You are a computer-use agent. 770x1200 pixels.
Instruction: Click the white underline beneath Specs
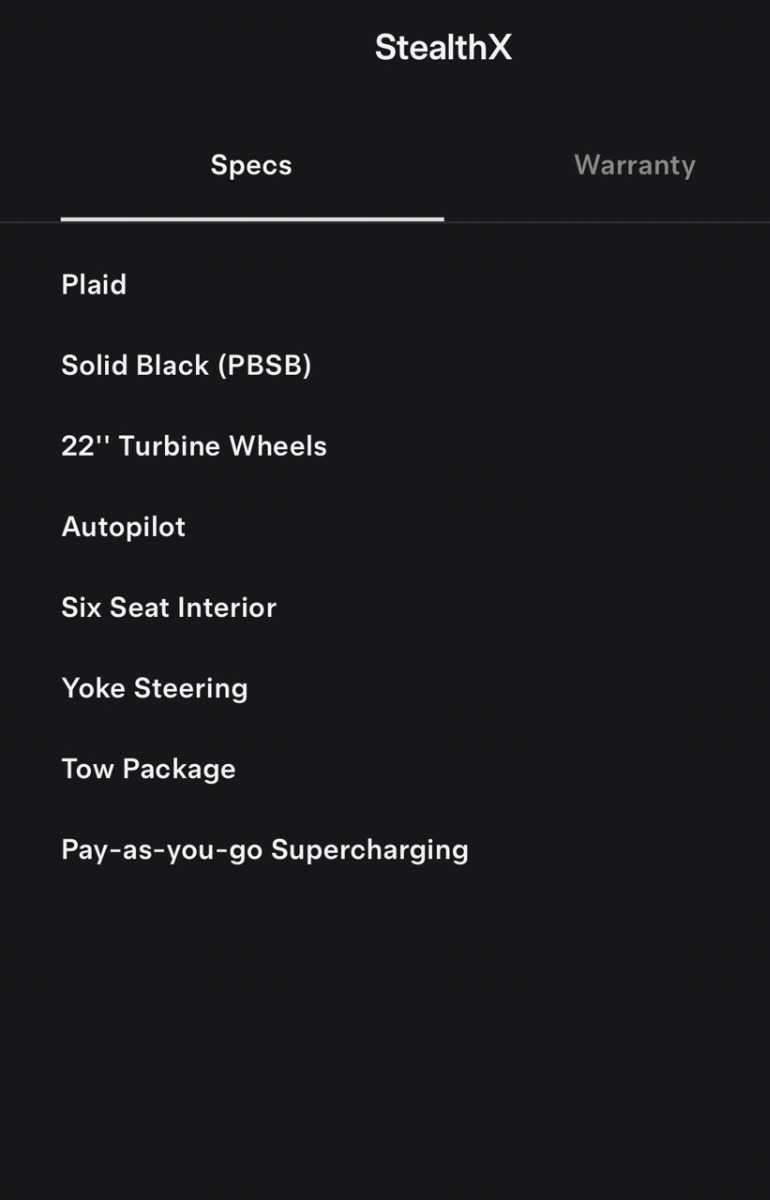[252, 218]
